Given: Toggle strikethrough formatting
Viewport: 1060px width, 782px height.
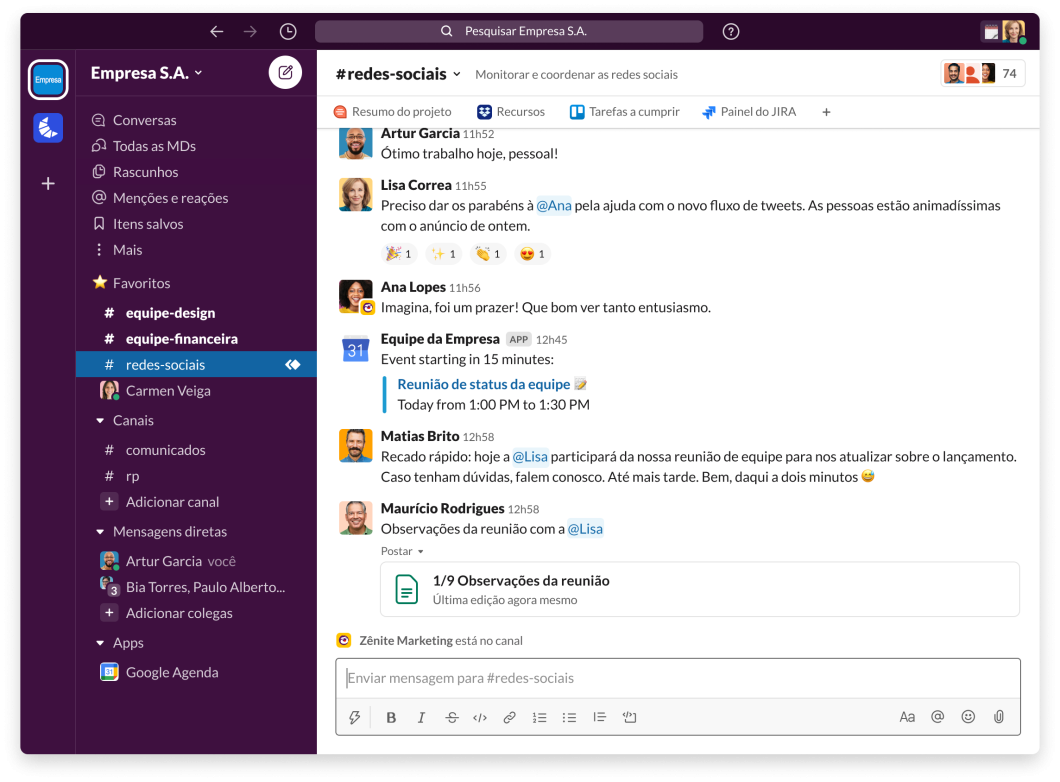Looking at the screenshot, I should point(452,717).
